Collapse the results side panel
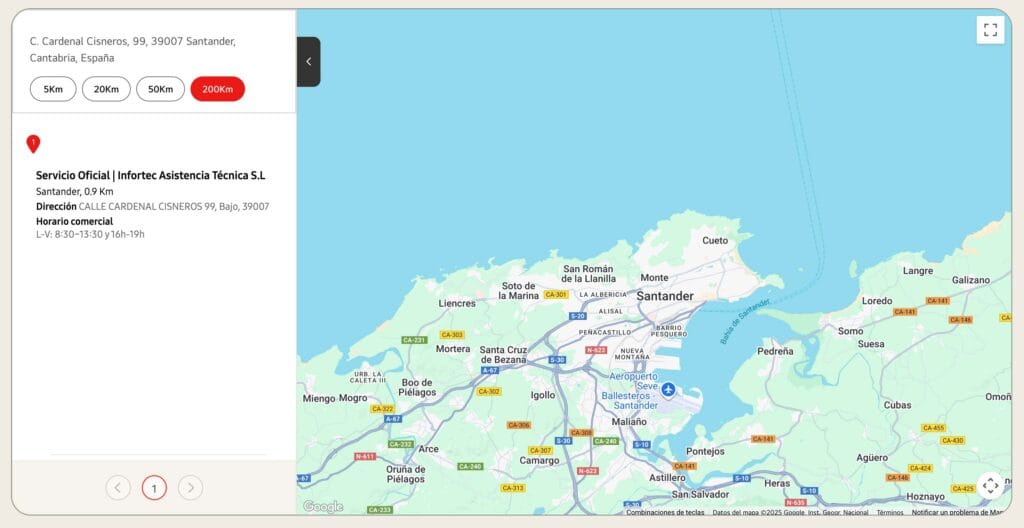This screenshot has height=528, width=1024. 308,62
